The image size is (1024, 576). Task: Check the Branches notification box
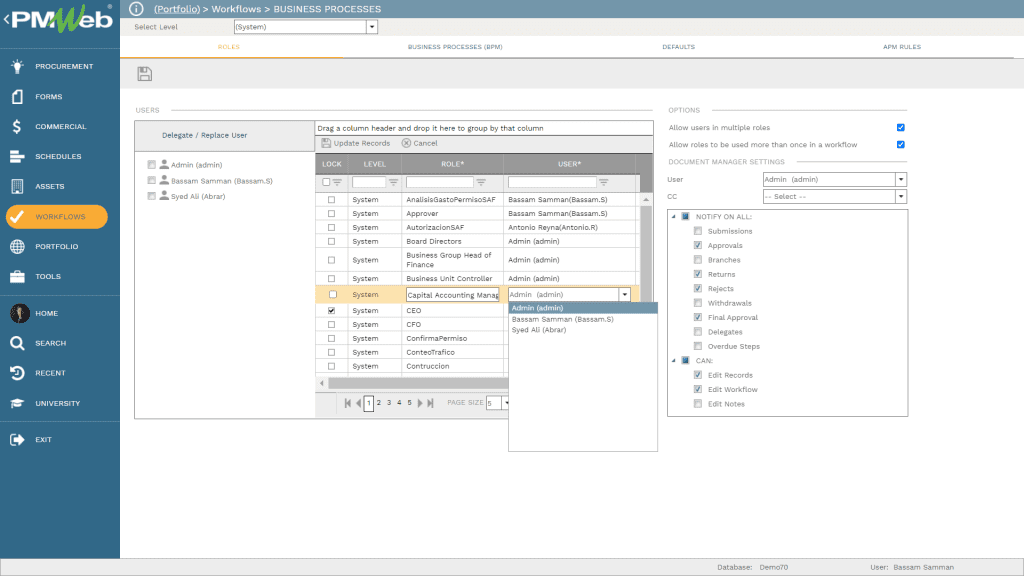698,260
